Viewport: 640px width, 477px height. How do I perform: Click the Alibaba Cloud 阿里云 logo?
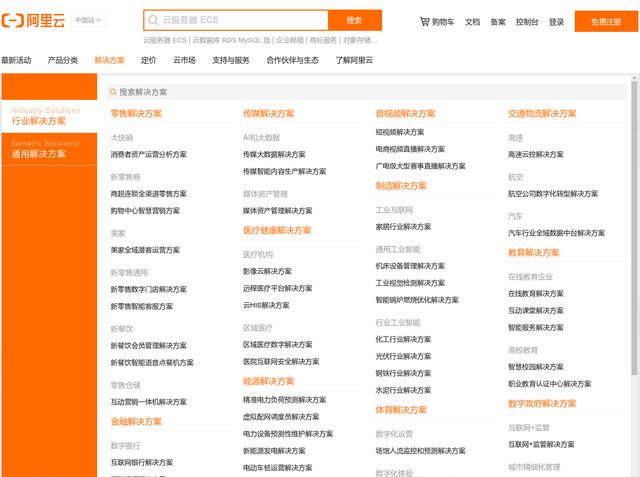coord(33,20)
